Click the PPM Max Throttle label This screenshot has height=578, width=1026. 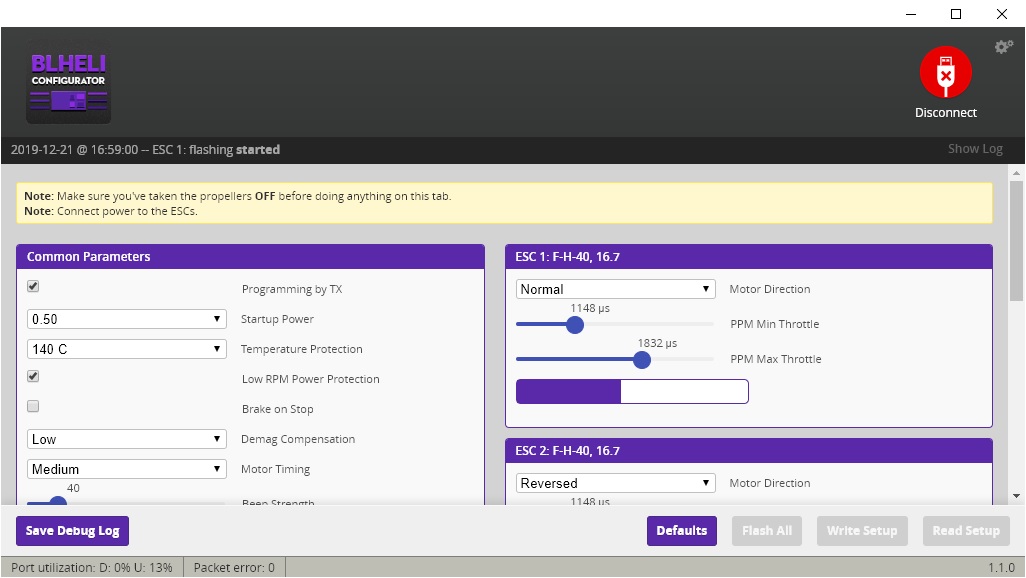776,359
